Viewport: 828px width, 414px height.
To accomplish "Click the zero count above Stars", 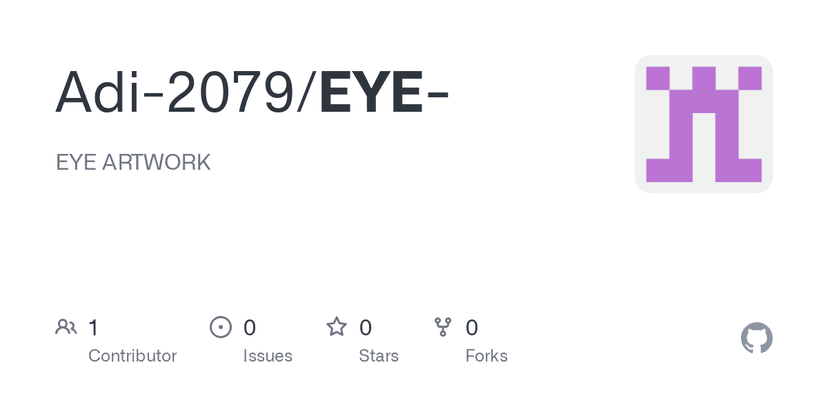I will 366,327.
